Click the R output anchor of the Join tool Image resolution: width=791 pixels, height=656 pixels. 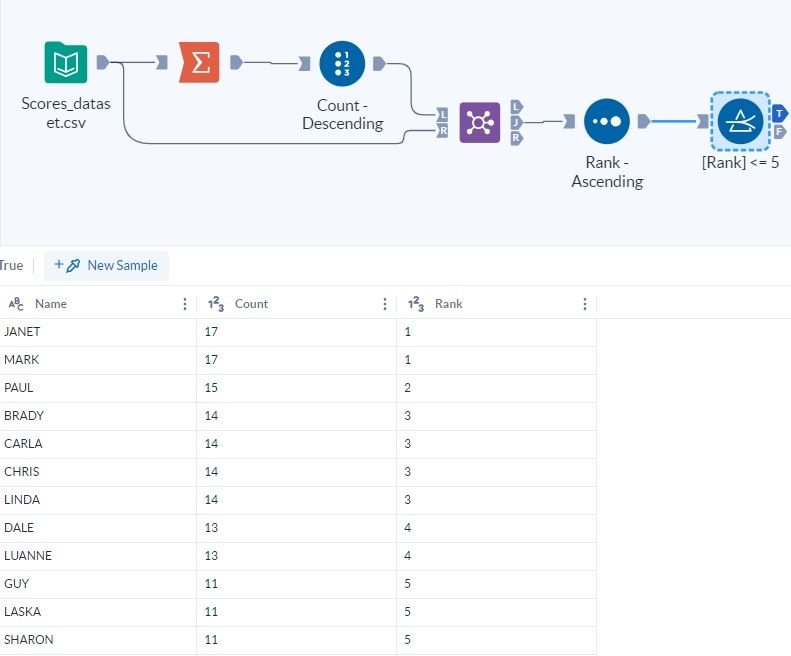(x=516, y=138)
